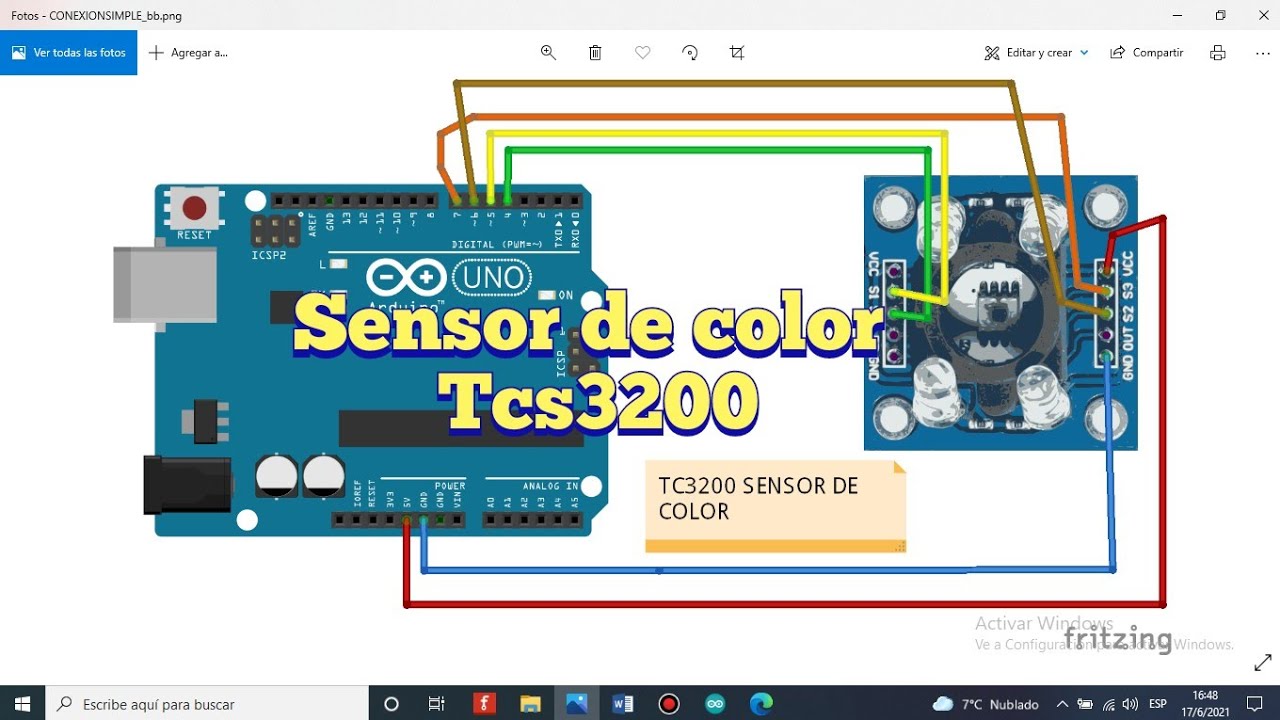Click the Tcs3200 yellow title text
This screenshot has width=1280, height=720.
[x=600, y=403]
